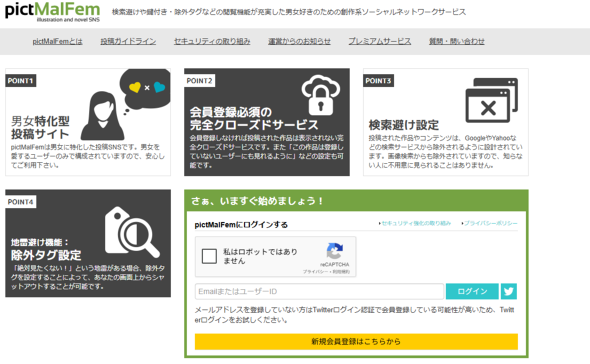Open the セキュリティの取り組み nav link
Viewport: 590px width, 364px height.
pos(212,41)
